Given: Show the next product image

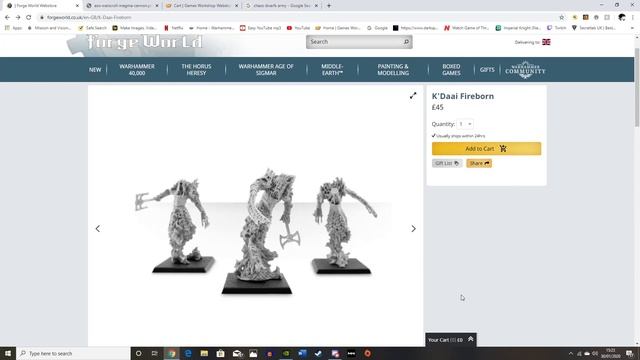Looking at the screenshot, I should coord(413,229).
